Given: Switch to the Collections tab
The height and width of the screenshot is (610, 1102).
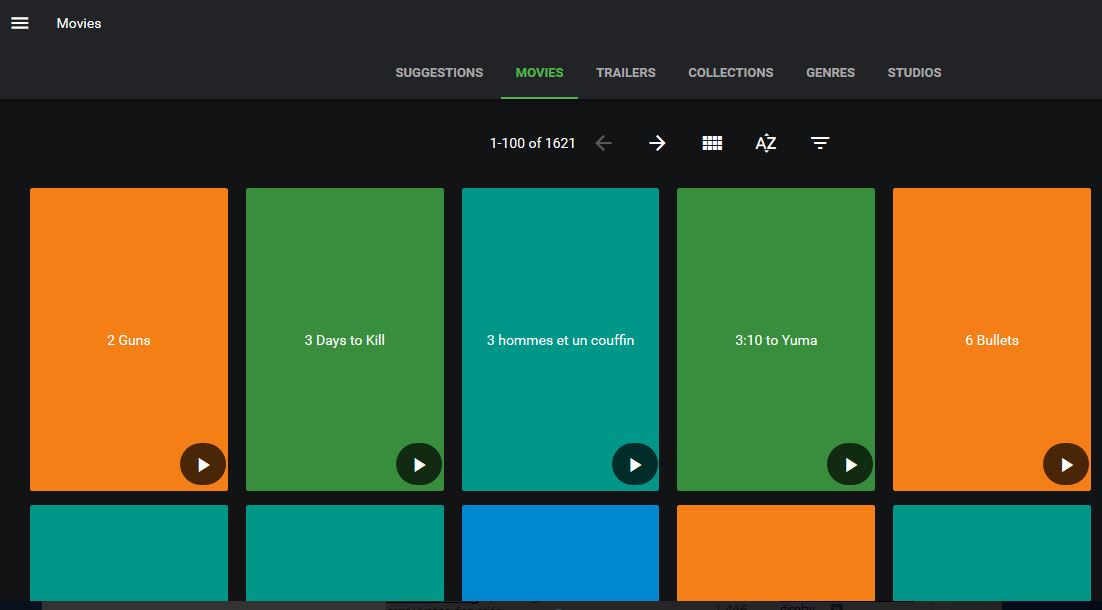Looking at the screenshot, I should pyautogui.click(x=730, y=73).
